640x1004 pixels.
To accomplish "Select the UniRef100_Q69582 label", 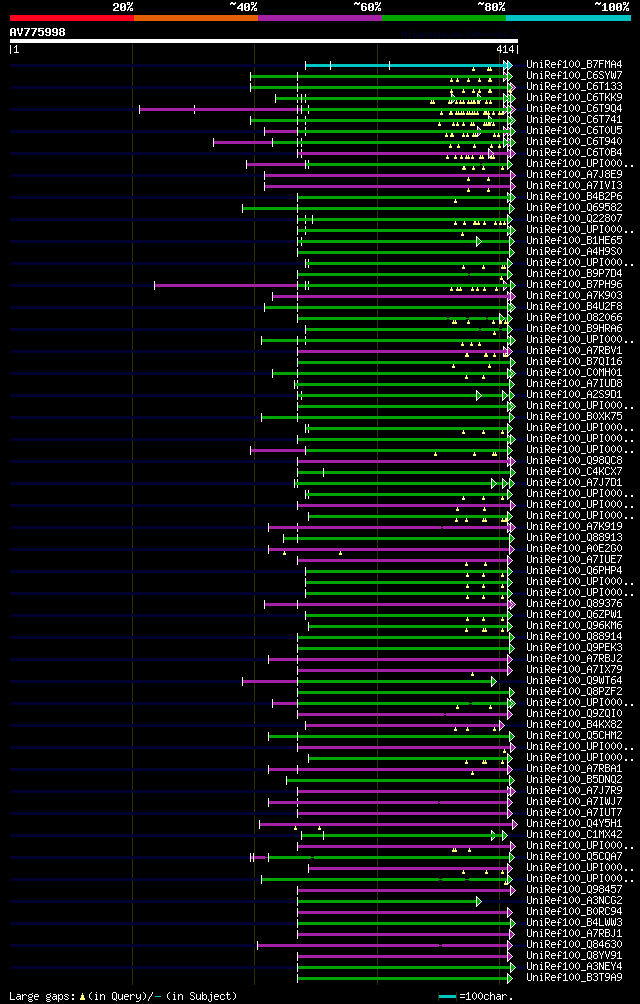I will click(x=573, y=207).
